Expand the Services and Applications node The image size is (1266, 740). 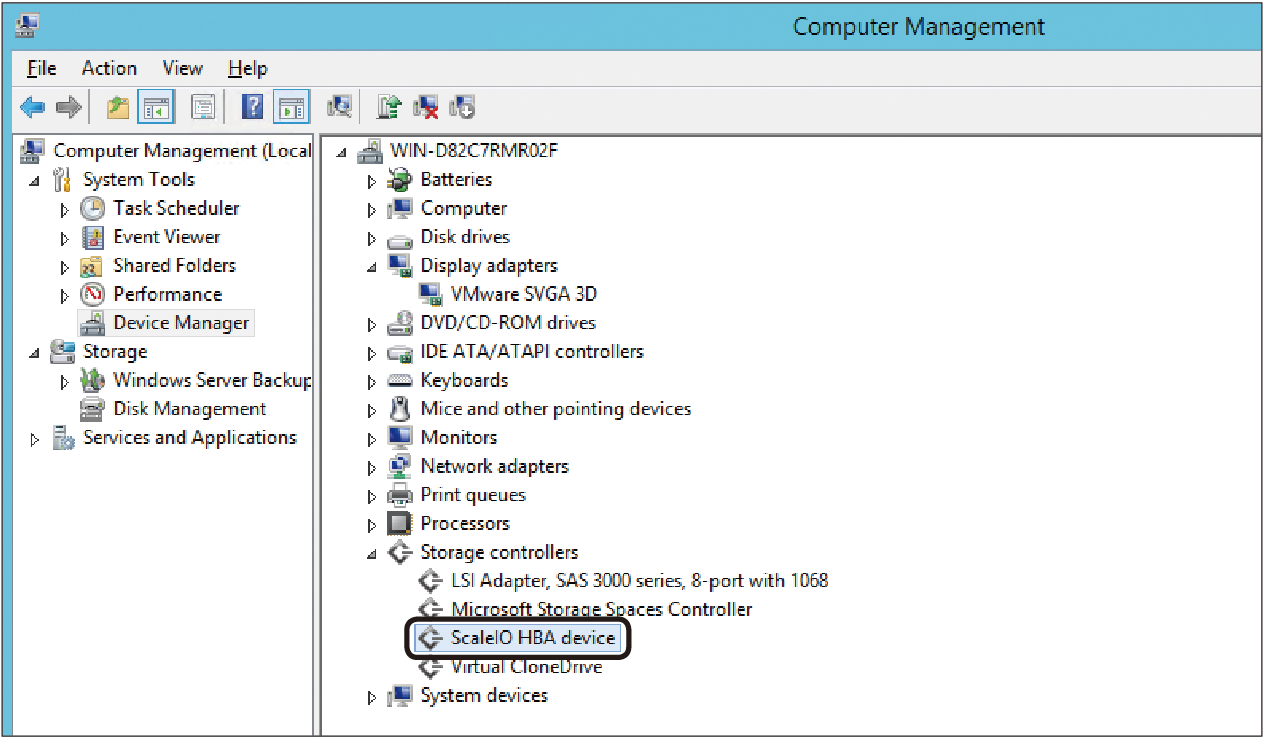point(35,439)
